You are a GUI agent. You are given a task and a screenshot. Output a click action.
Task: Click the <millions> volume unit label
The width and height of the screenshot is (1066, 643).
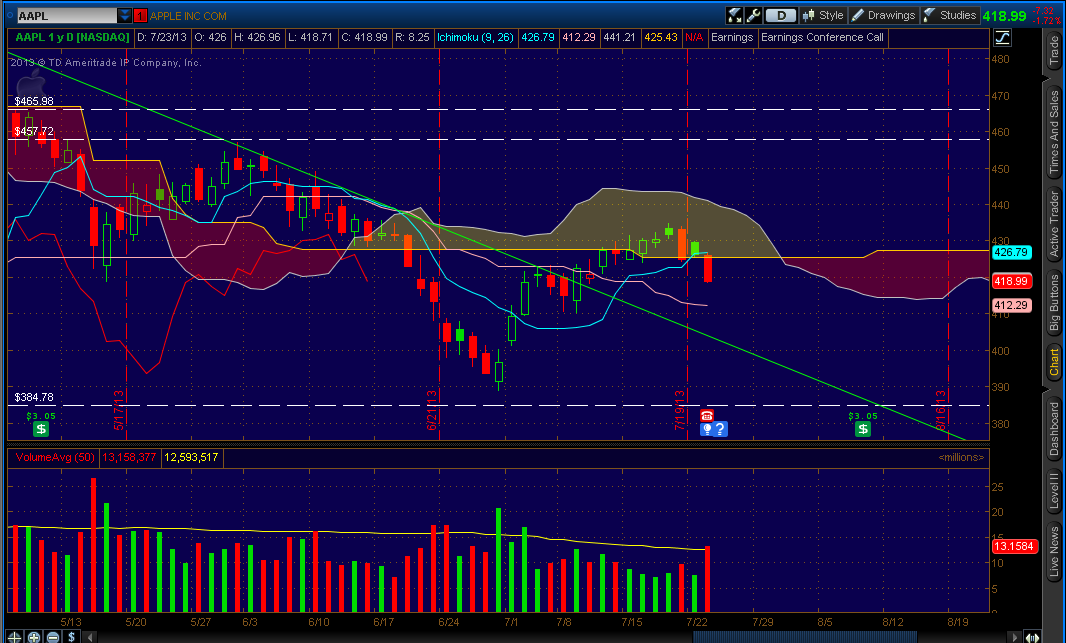(961, 457)
